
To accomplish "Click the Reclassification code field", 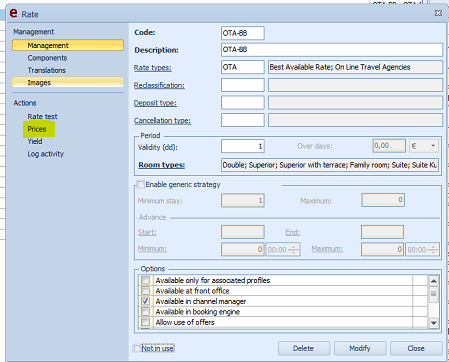I will [x=243, y=85].
